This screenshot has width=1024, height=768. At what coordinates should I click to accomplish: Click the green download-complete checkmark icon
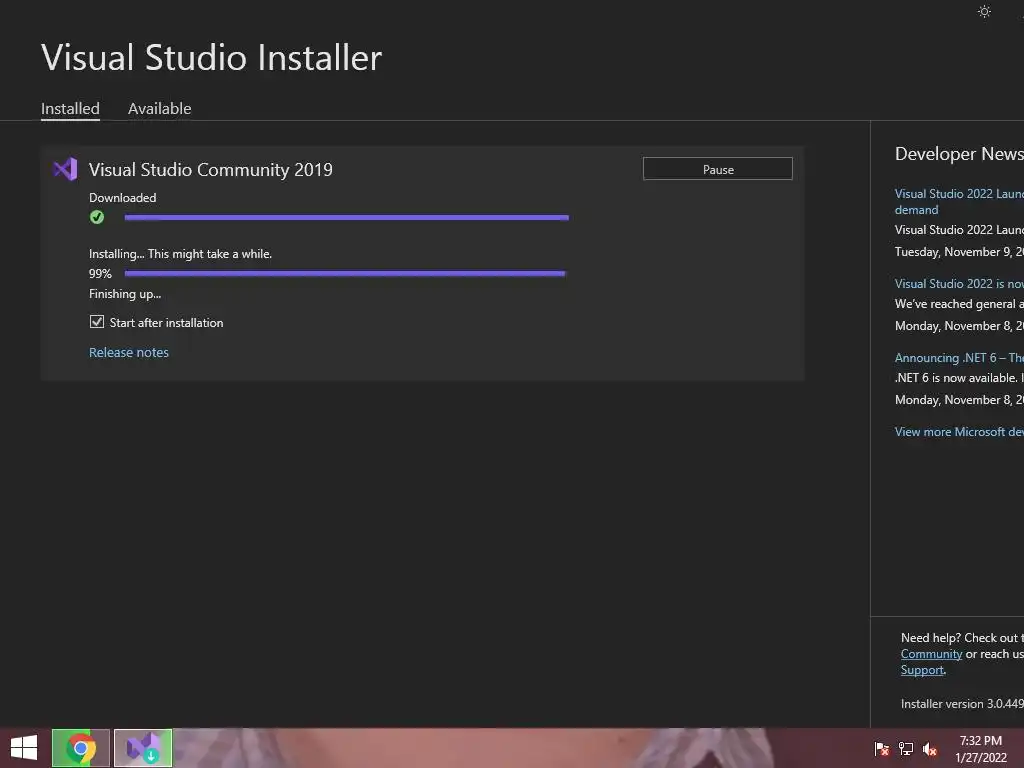click(x=97, y=217)
